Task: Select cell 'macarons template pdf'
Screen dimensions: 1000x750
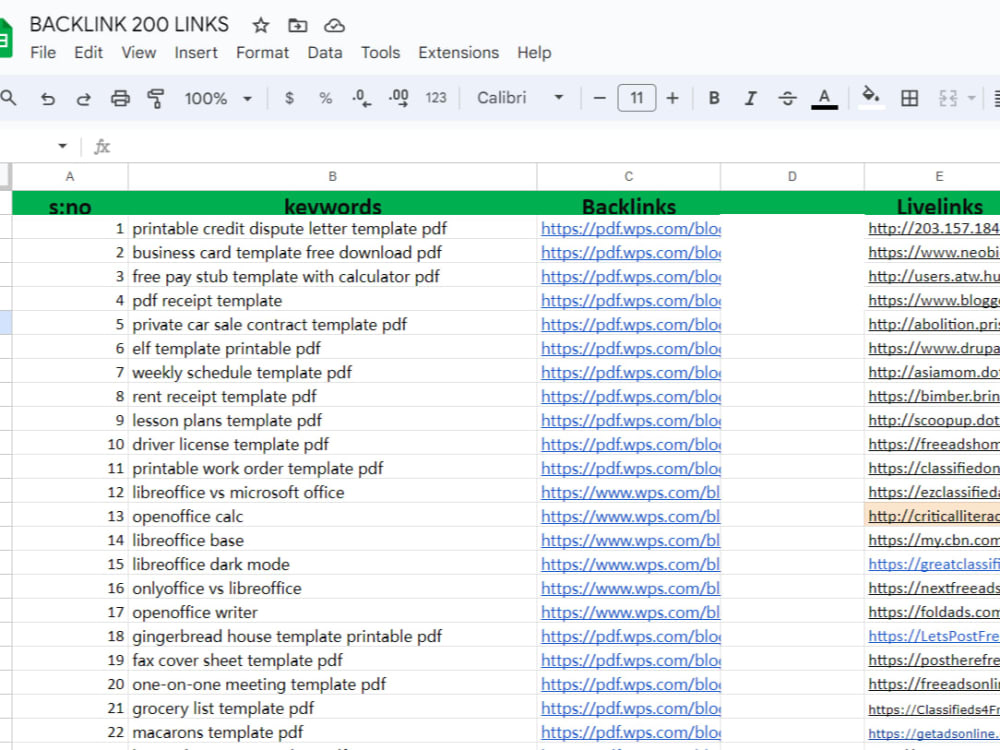Action: pos(332,732)
